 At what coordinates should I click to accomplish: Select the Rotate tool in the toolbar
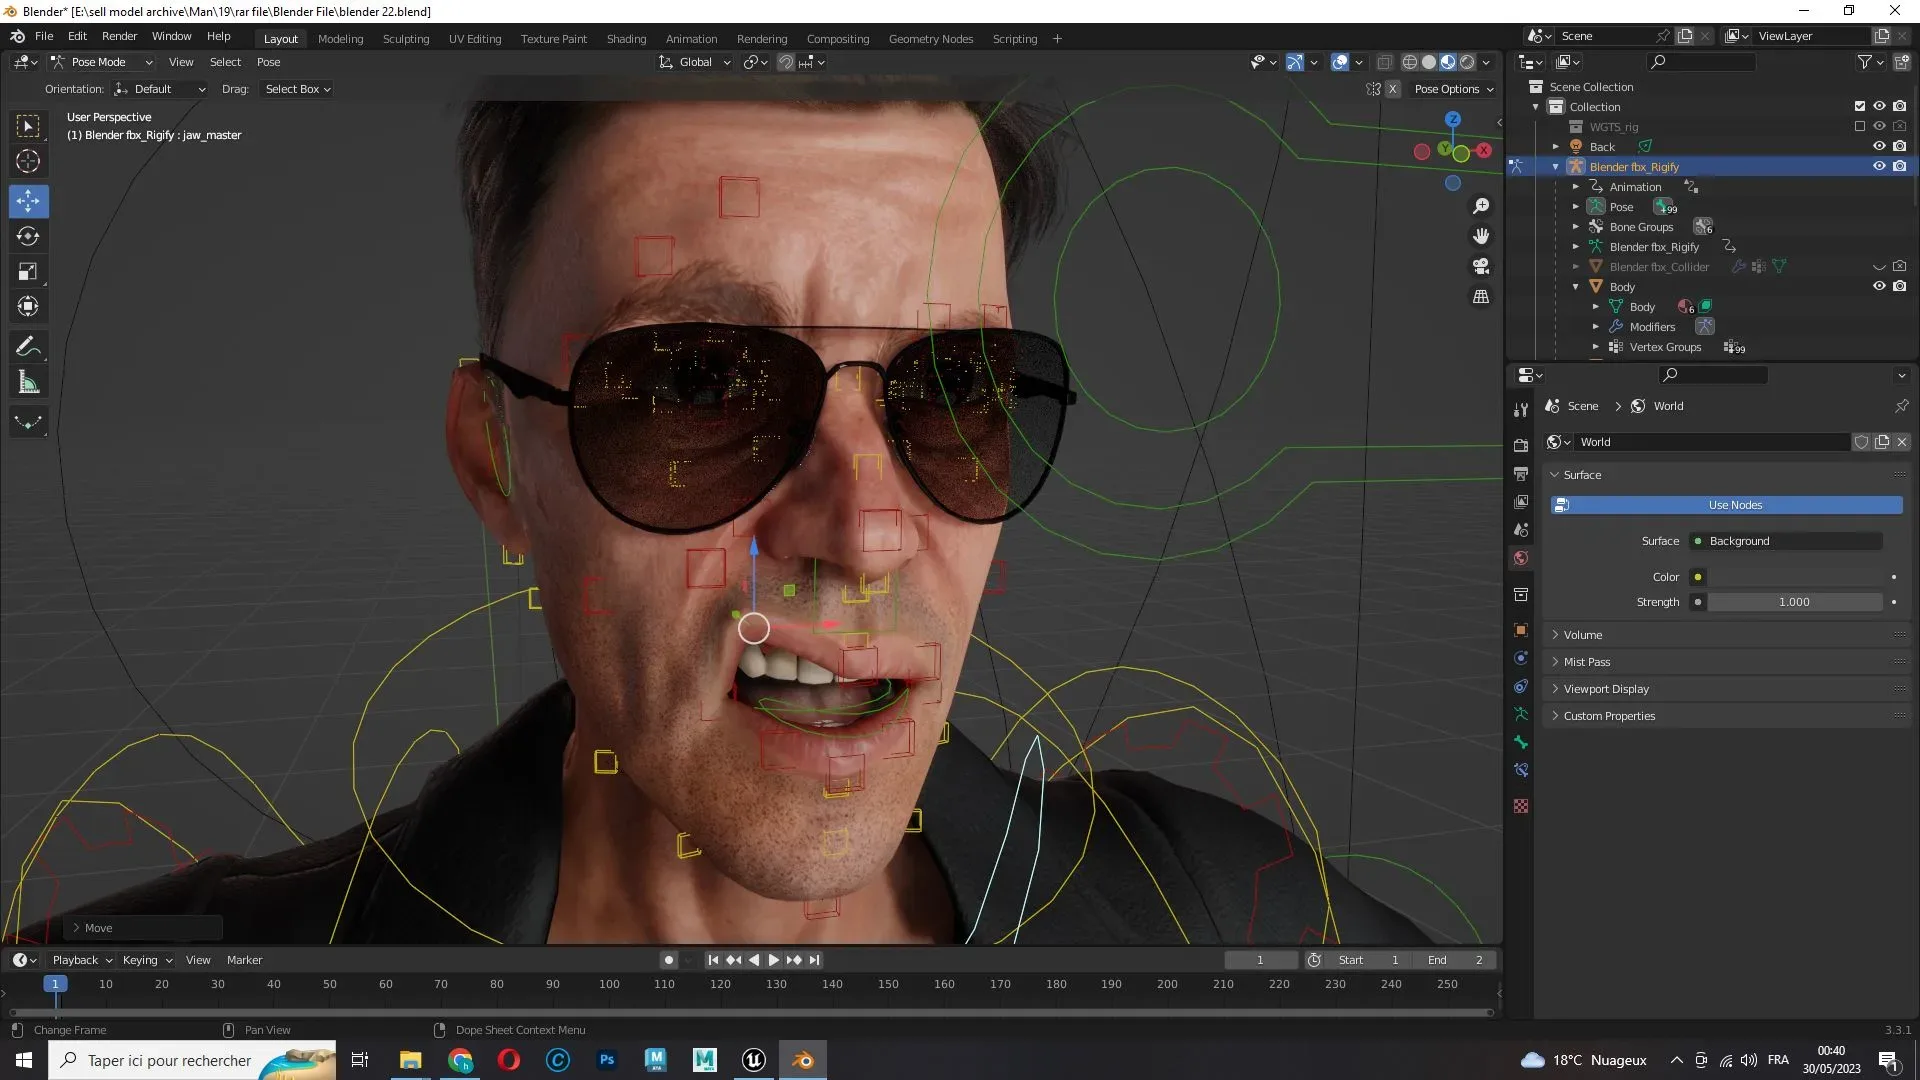28,237
